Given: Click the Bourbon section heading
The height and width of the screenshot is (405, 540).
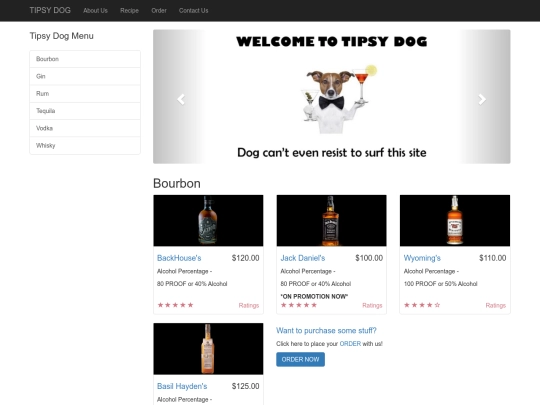Looking at the screenshot, I should click(177, 183).
